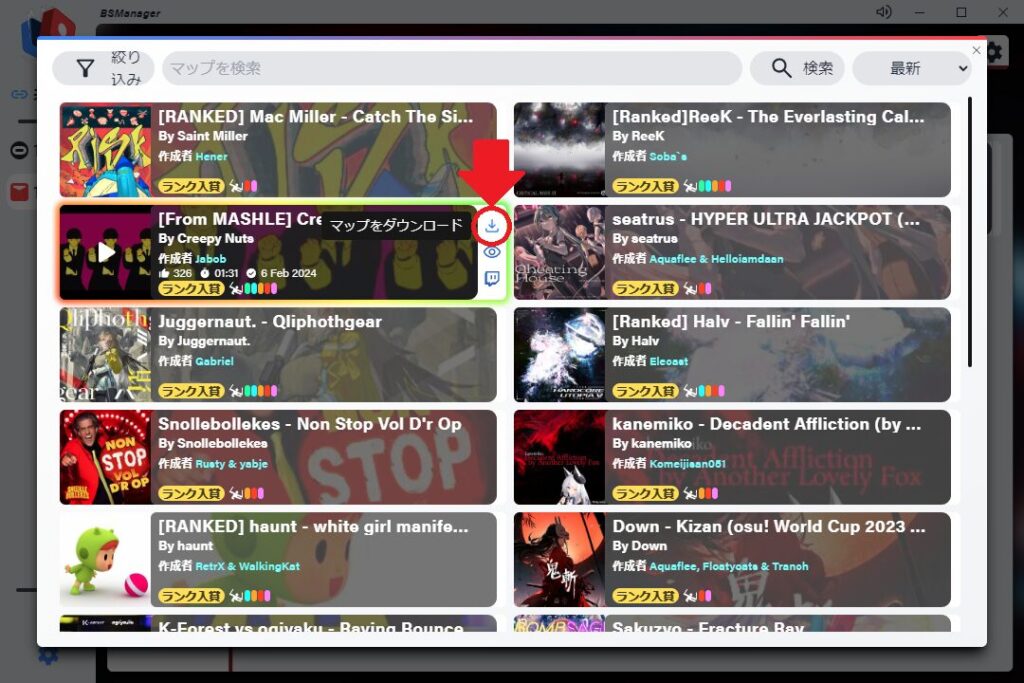Click the thumbs-up icon beside 326 likes
The width and height of the screenshot is (1024, 683).
[164, 274]
